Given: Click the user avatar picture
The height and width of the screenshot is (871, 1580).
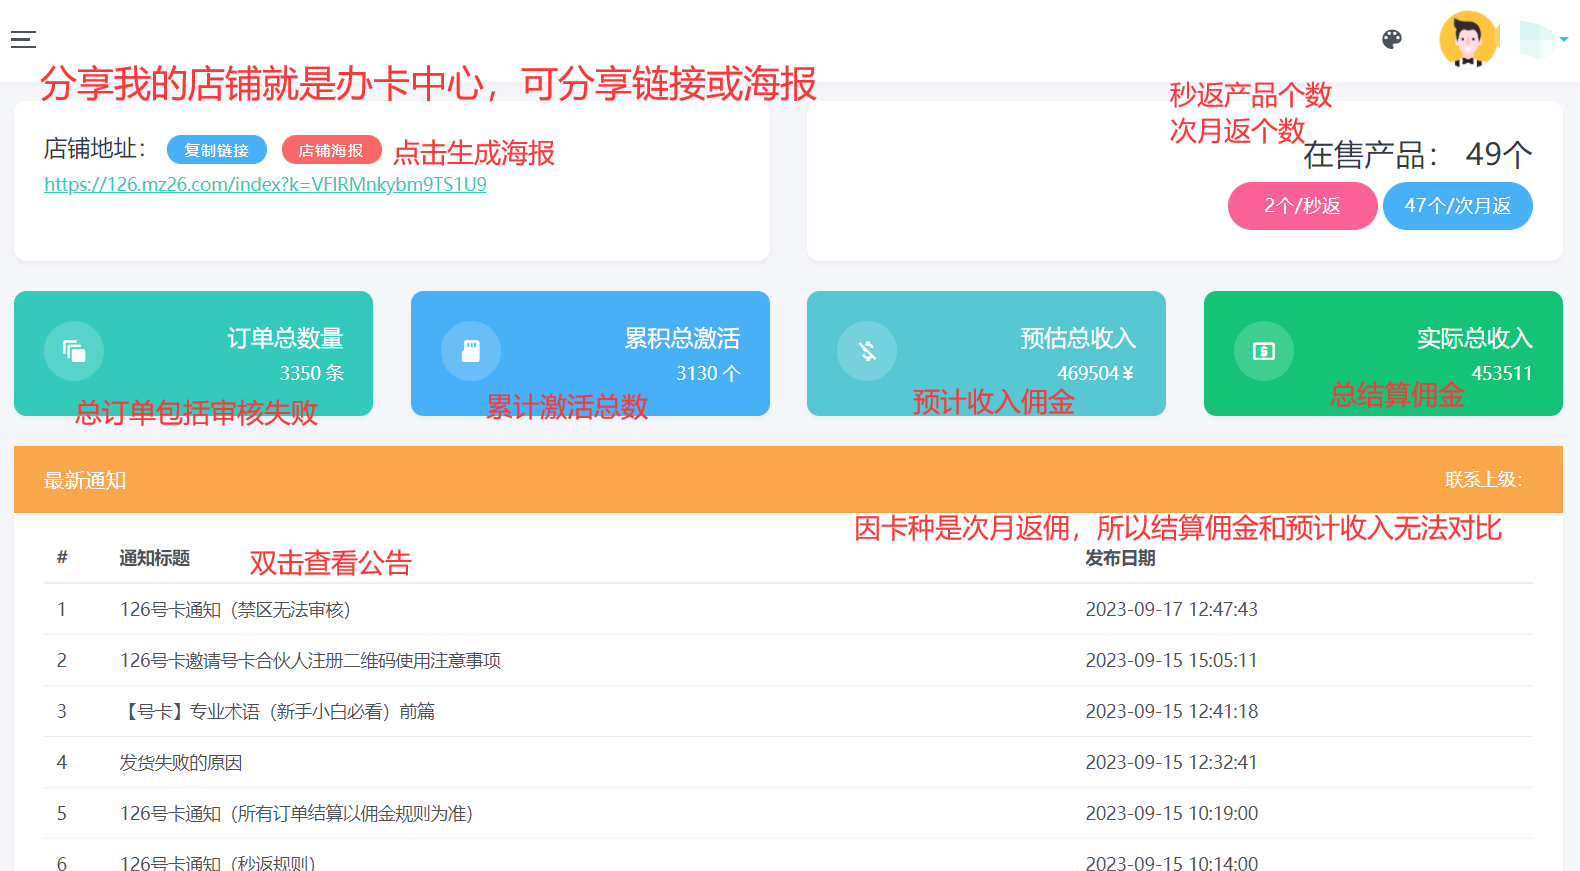Looking at the screenshot, I should coord(1467,39).
